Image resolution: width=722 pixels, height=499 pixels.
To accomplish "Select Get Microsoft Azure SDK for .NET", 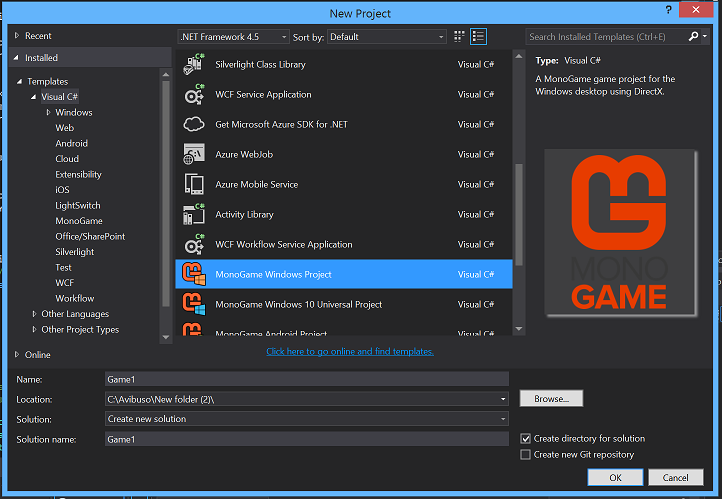I will 344,124.
